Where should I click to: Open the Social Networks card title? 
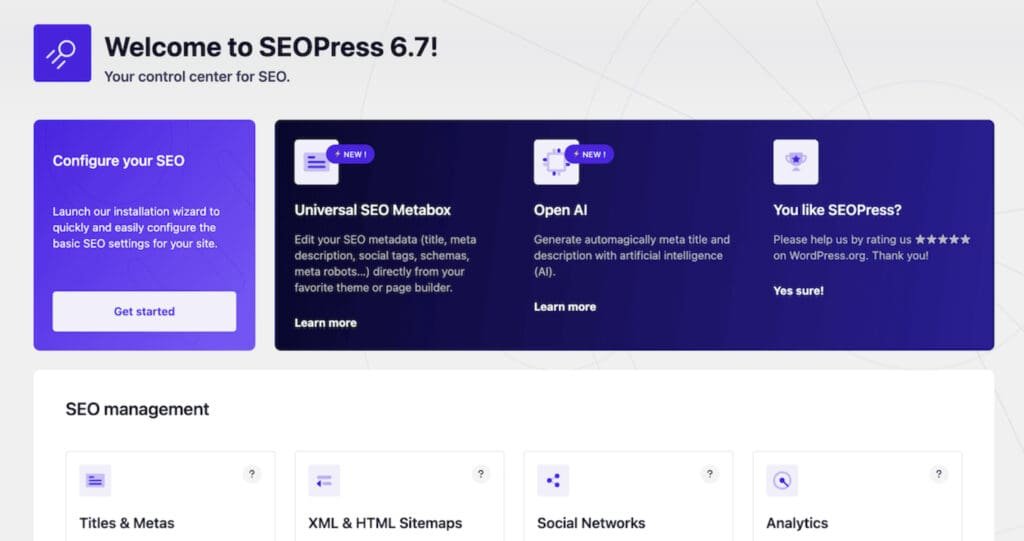click(x=591, y=523)
